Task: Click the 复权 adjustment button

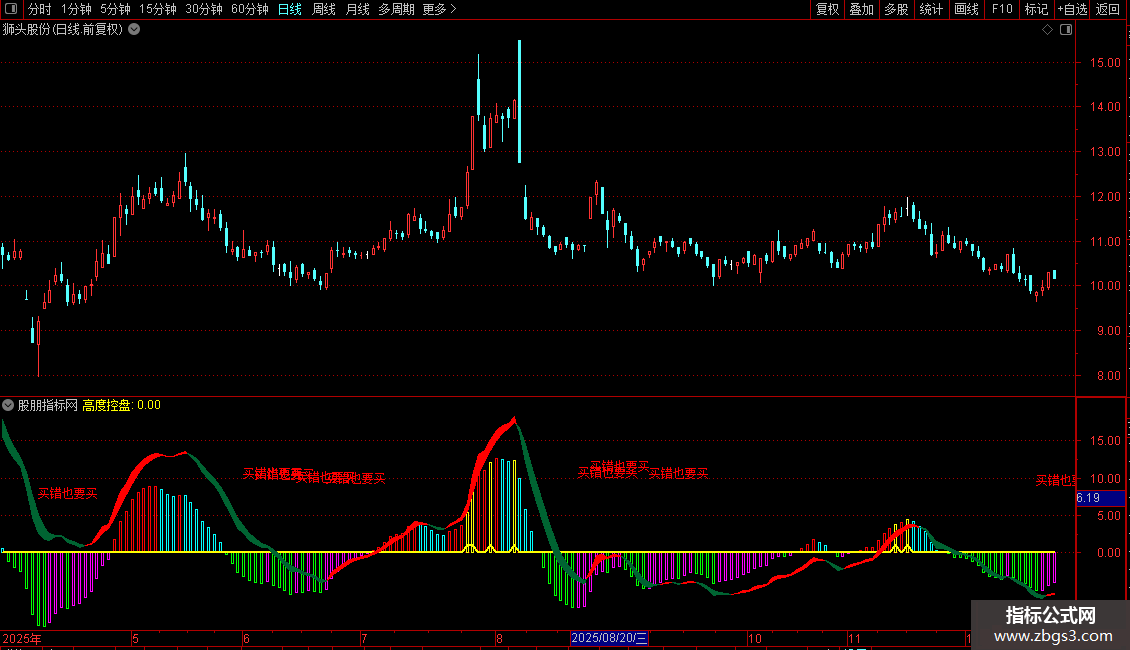Action: tap(827, 9)
